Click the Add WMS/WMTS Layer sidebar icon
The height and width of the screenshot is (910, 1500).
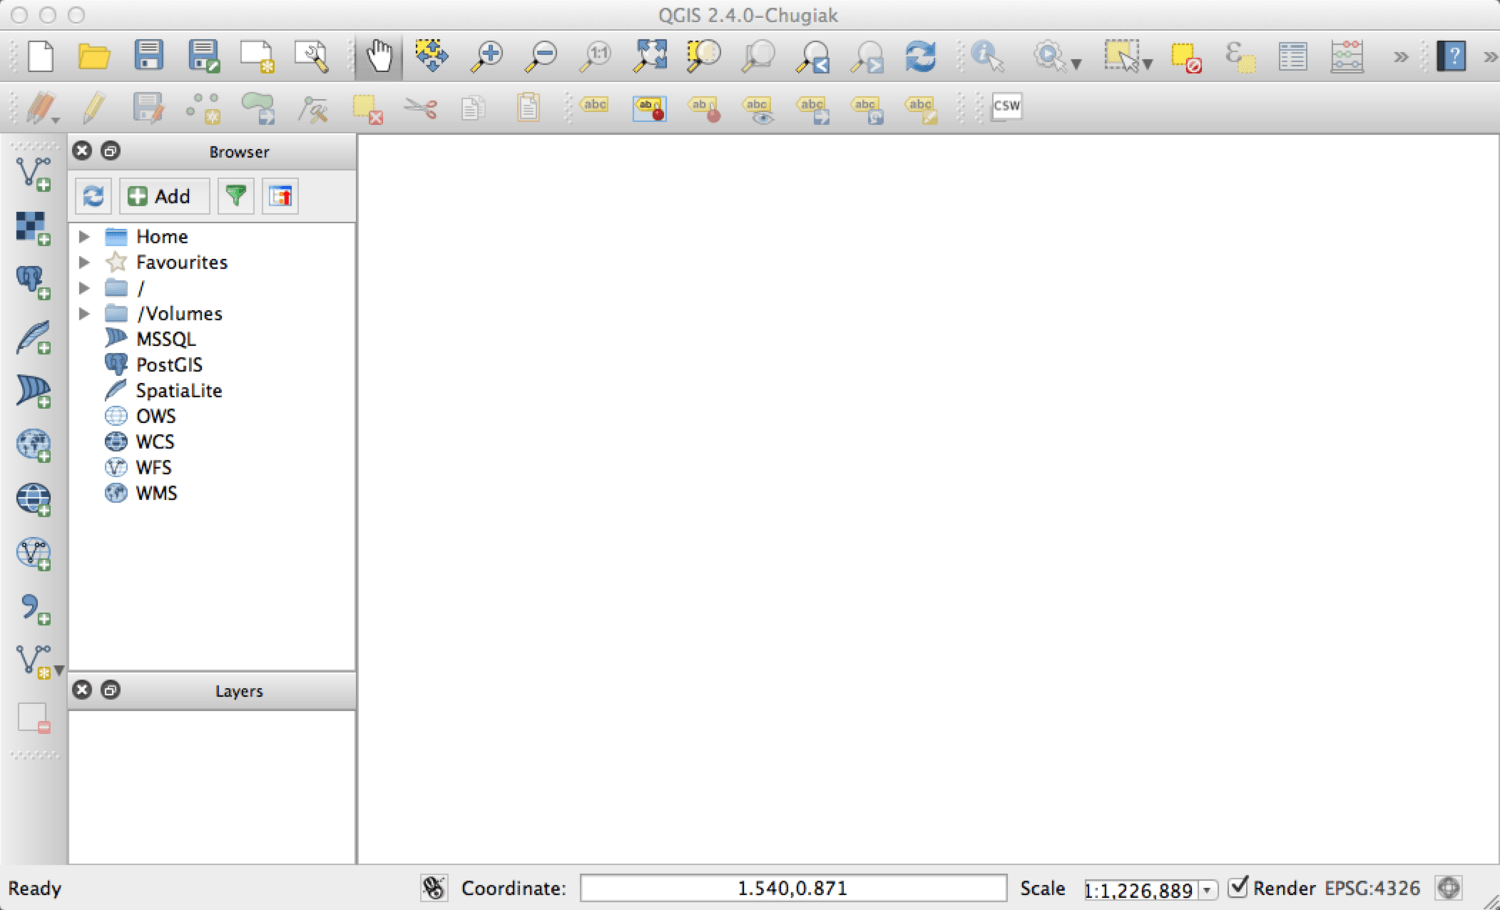34,445
